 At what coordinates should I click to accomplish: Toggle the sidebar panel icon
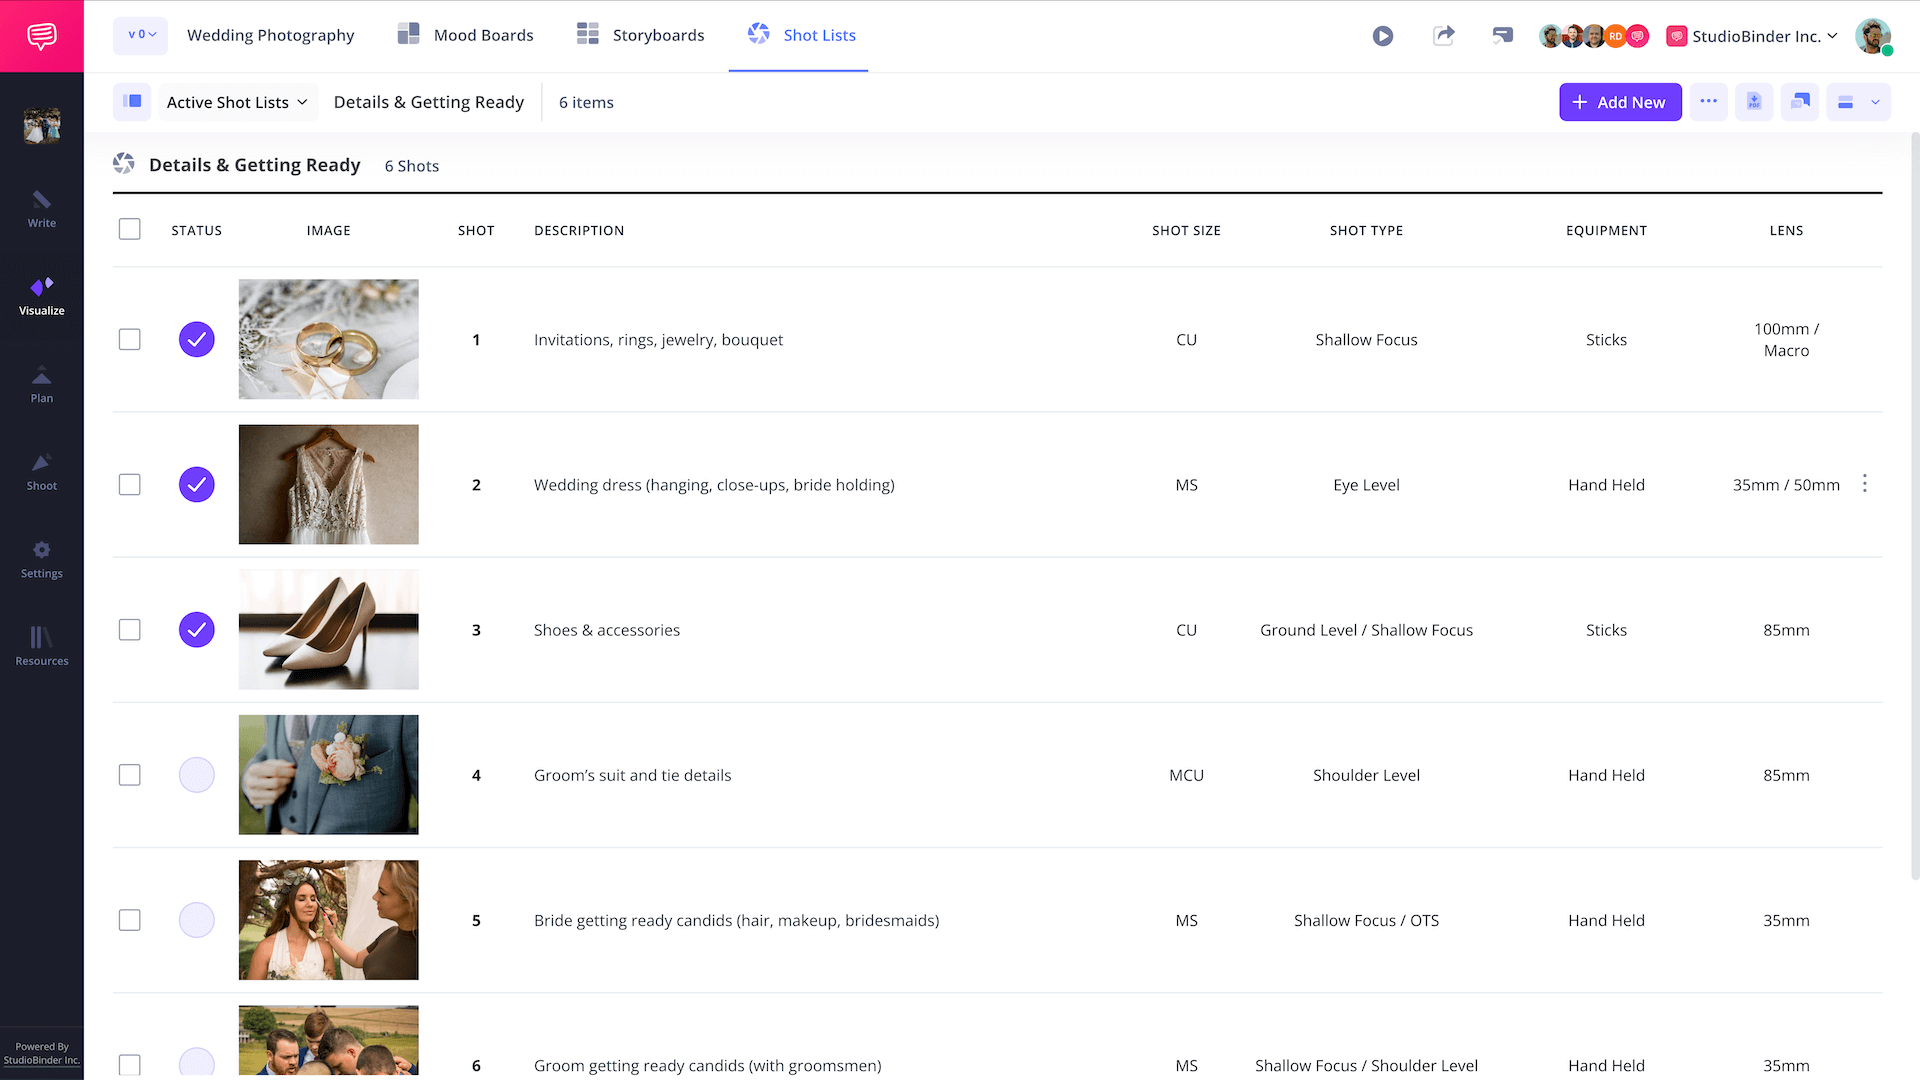(x=132, y=102)
